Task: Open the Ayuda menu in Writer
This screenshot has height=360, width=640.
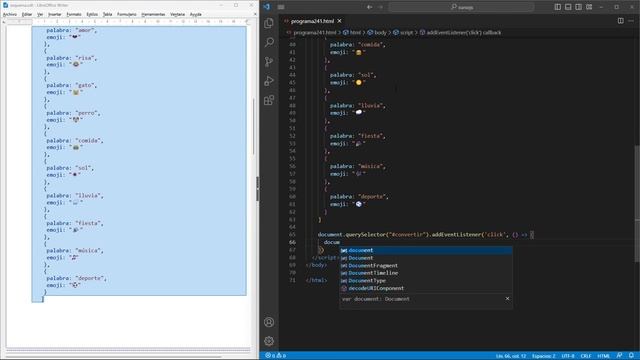Action: pyautogui.click(x=196, y=14)
